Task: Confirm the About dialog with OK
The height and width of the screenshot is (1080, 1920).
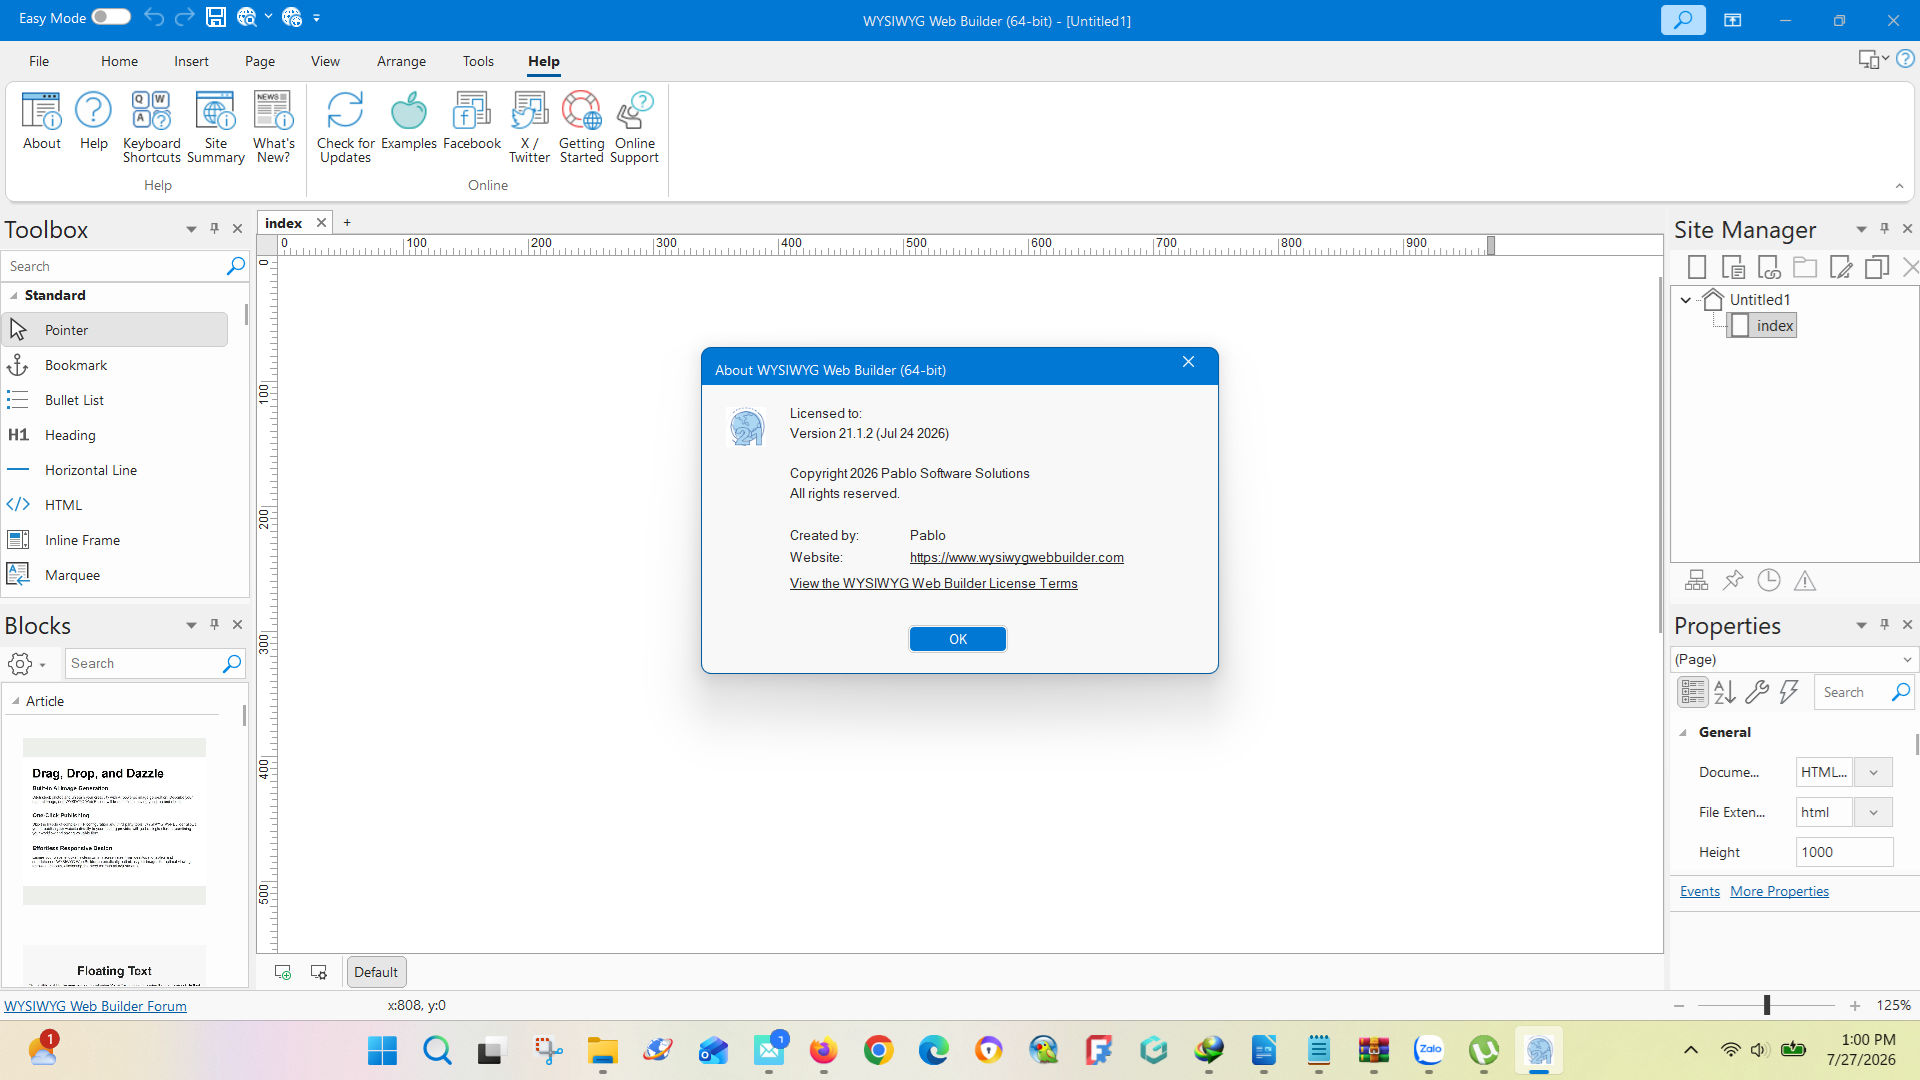Action: (x=958, y=639)
